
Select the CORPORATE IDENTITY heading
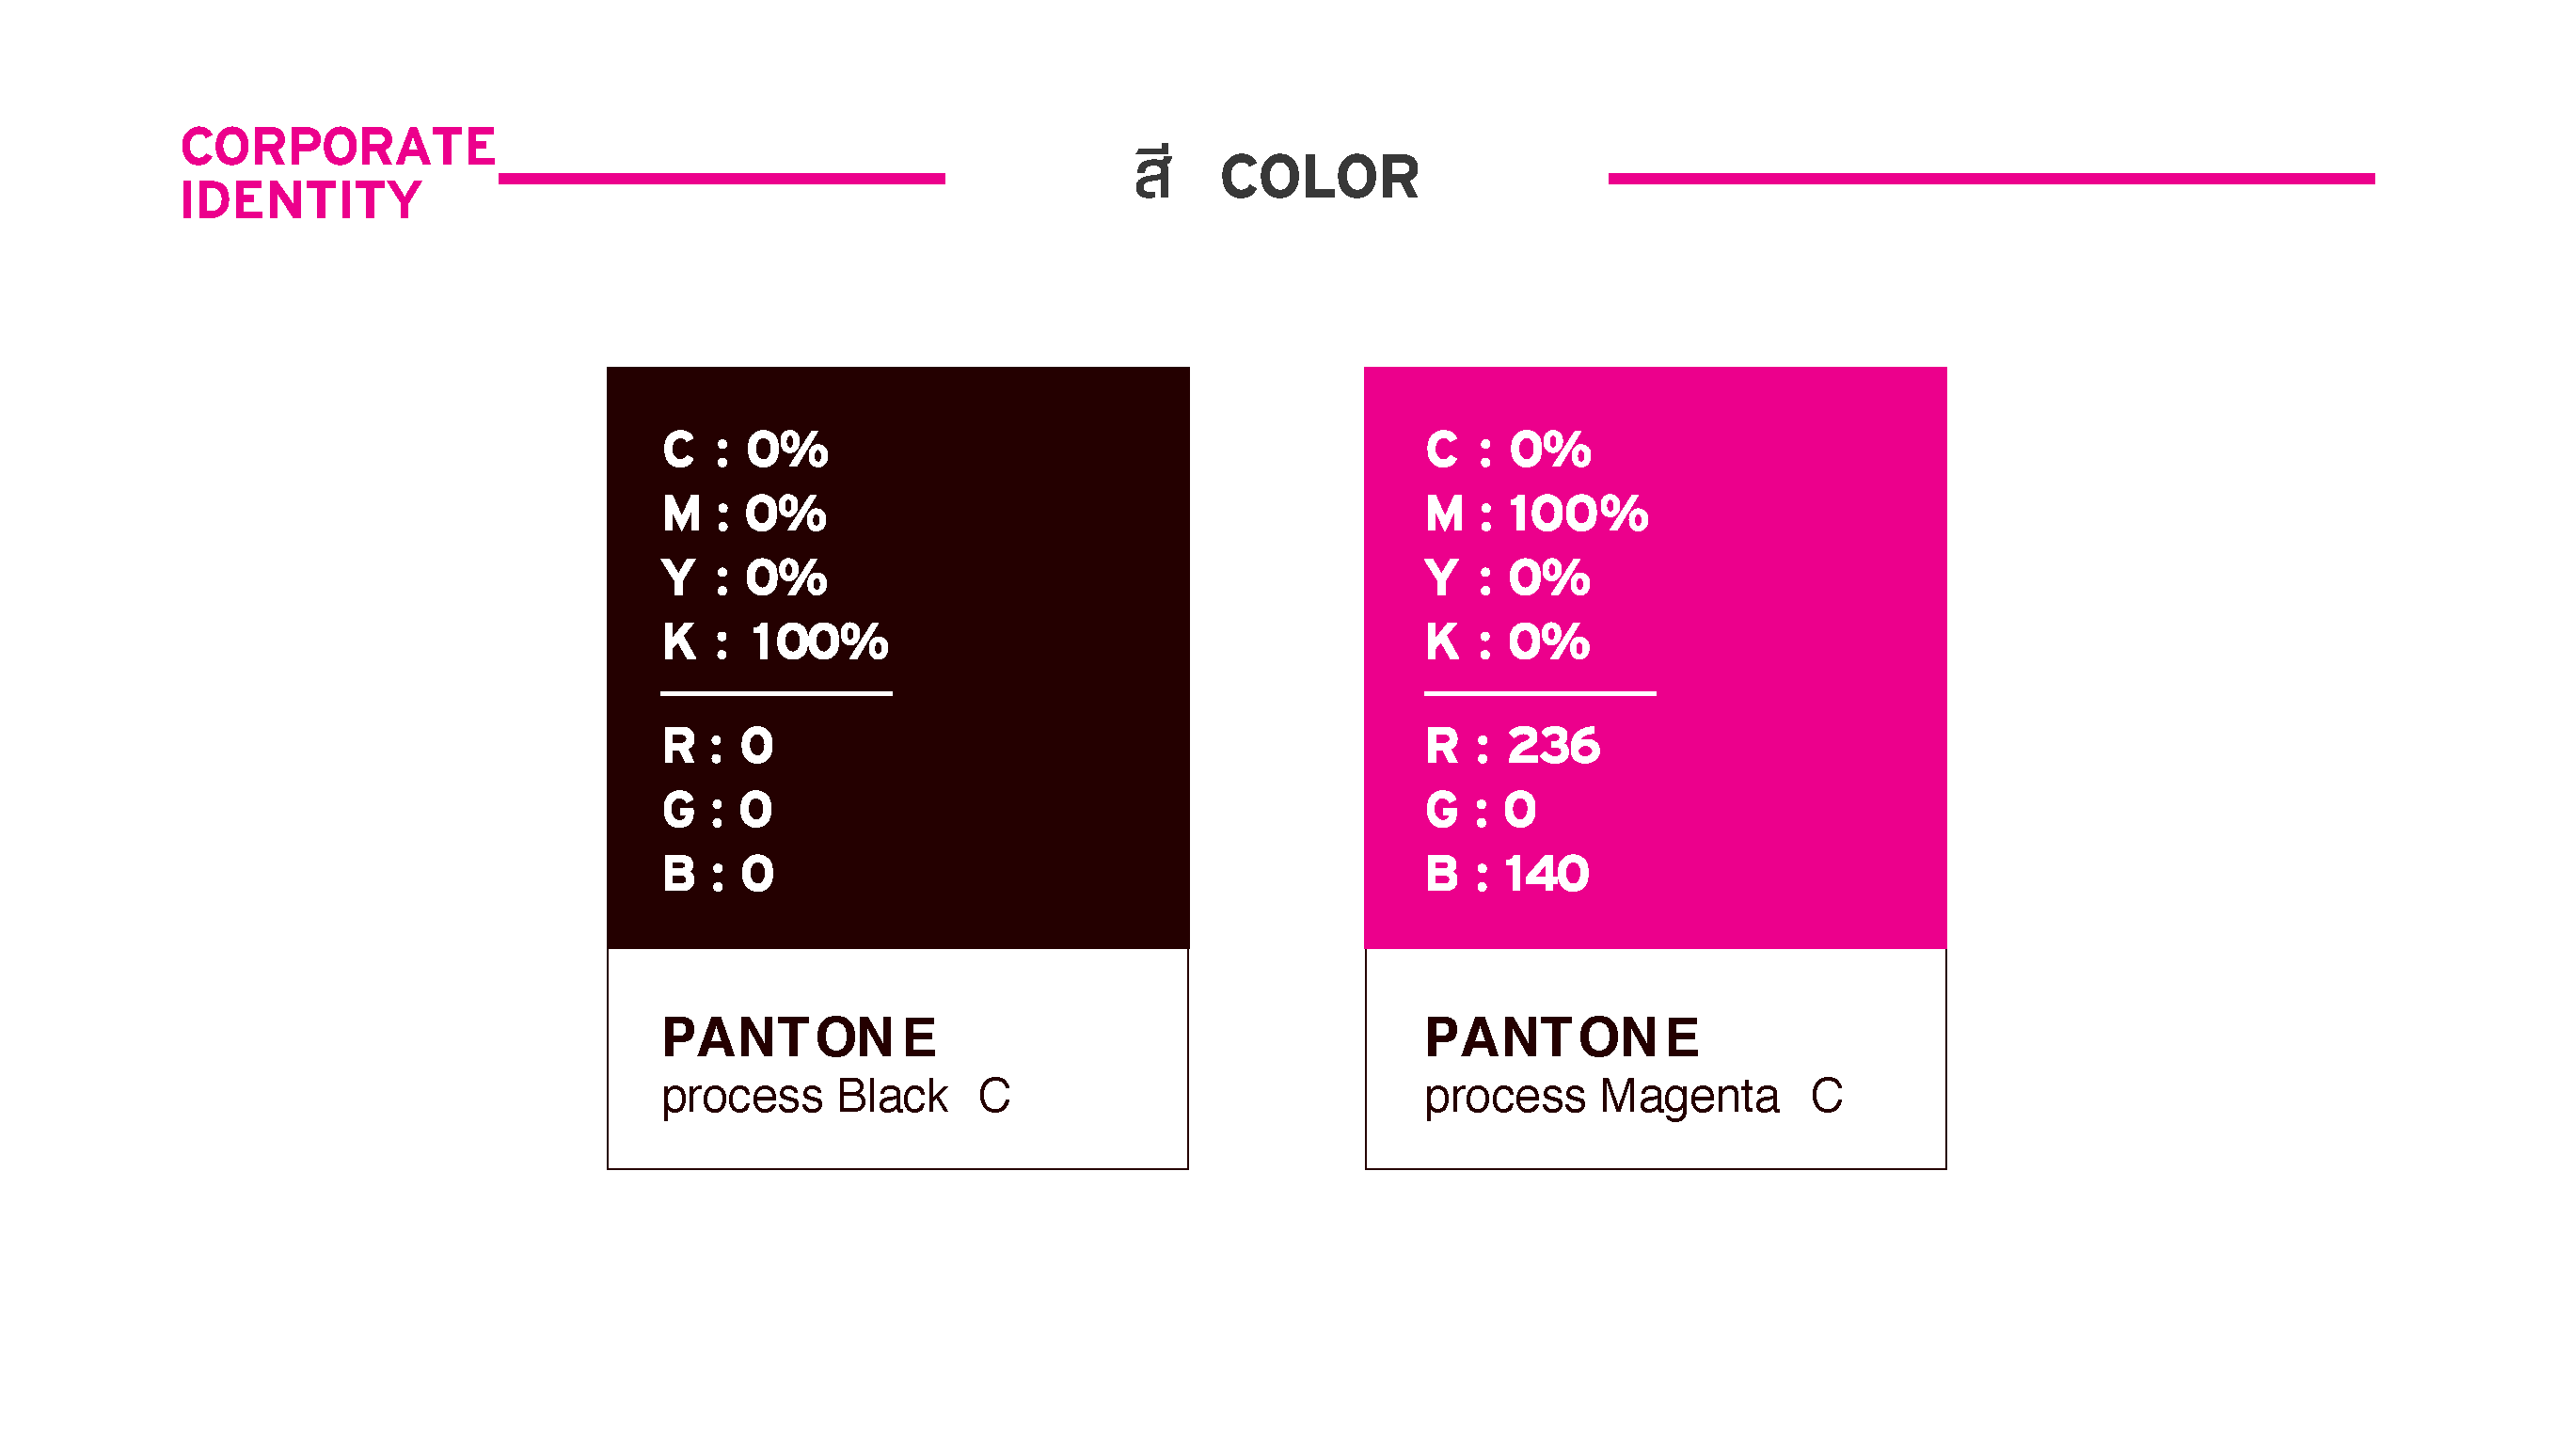pyautogui.click(x=338, y=173)
